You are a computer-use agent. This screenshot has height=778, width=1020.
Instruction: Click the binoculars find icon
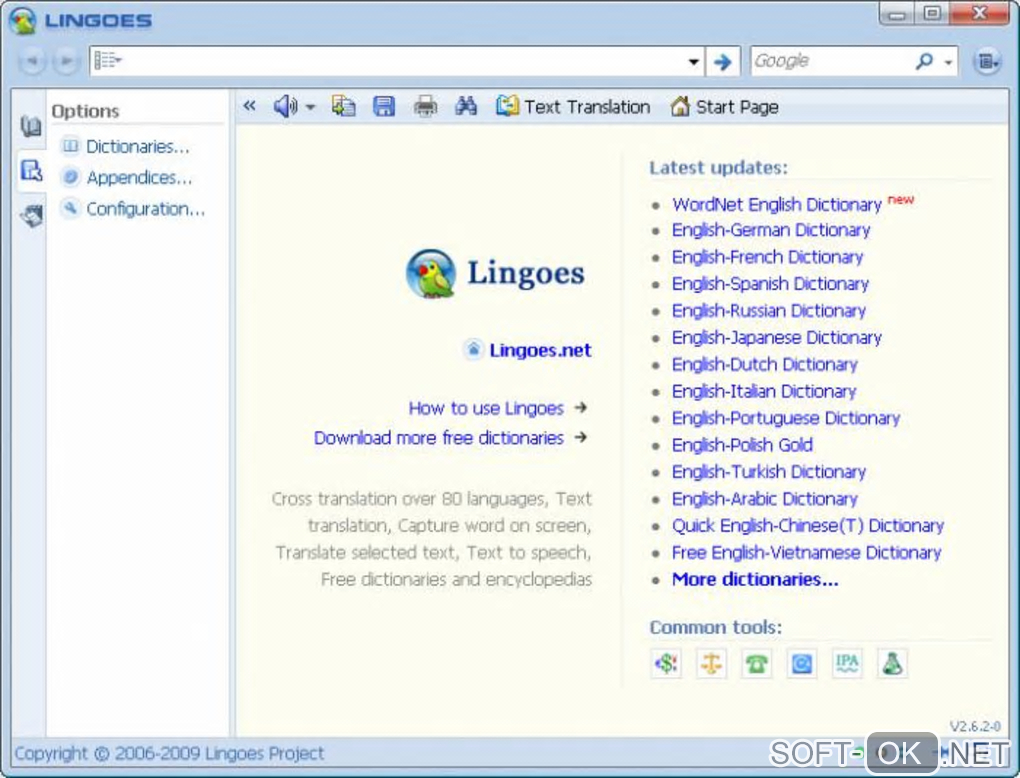click(466, 106)
